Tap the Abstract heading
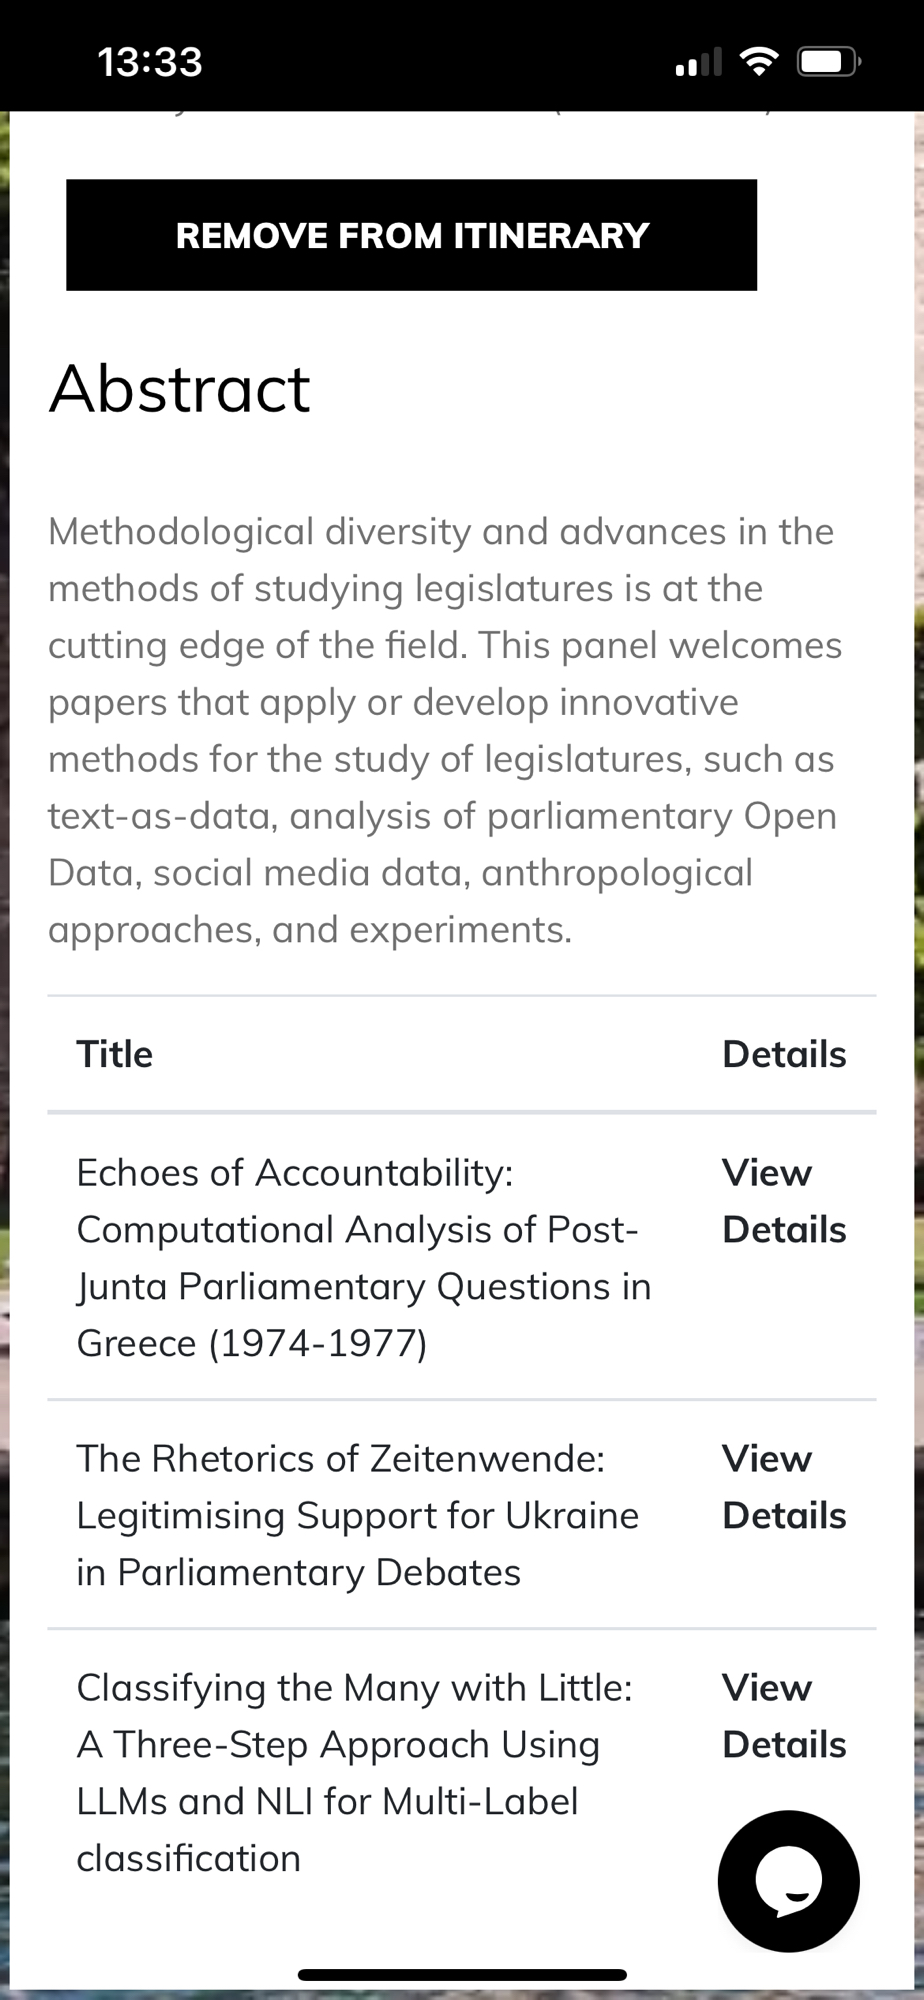This screenshot has width=924, height=2000. (x=180, y=388)
